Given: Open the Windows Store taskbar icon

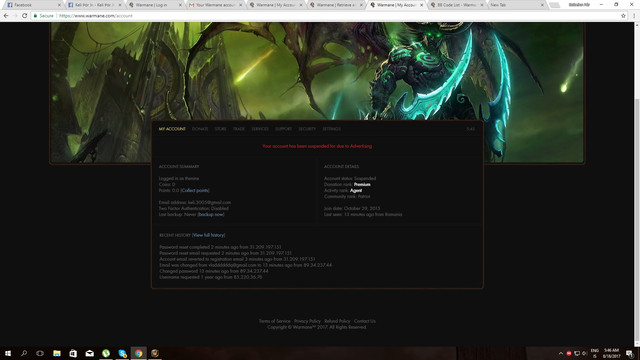Looking at the screenshot, I should click(x=73, y=353).
